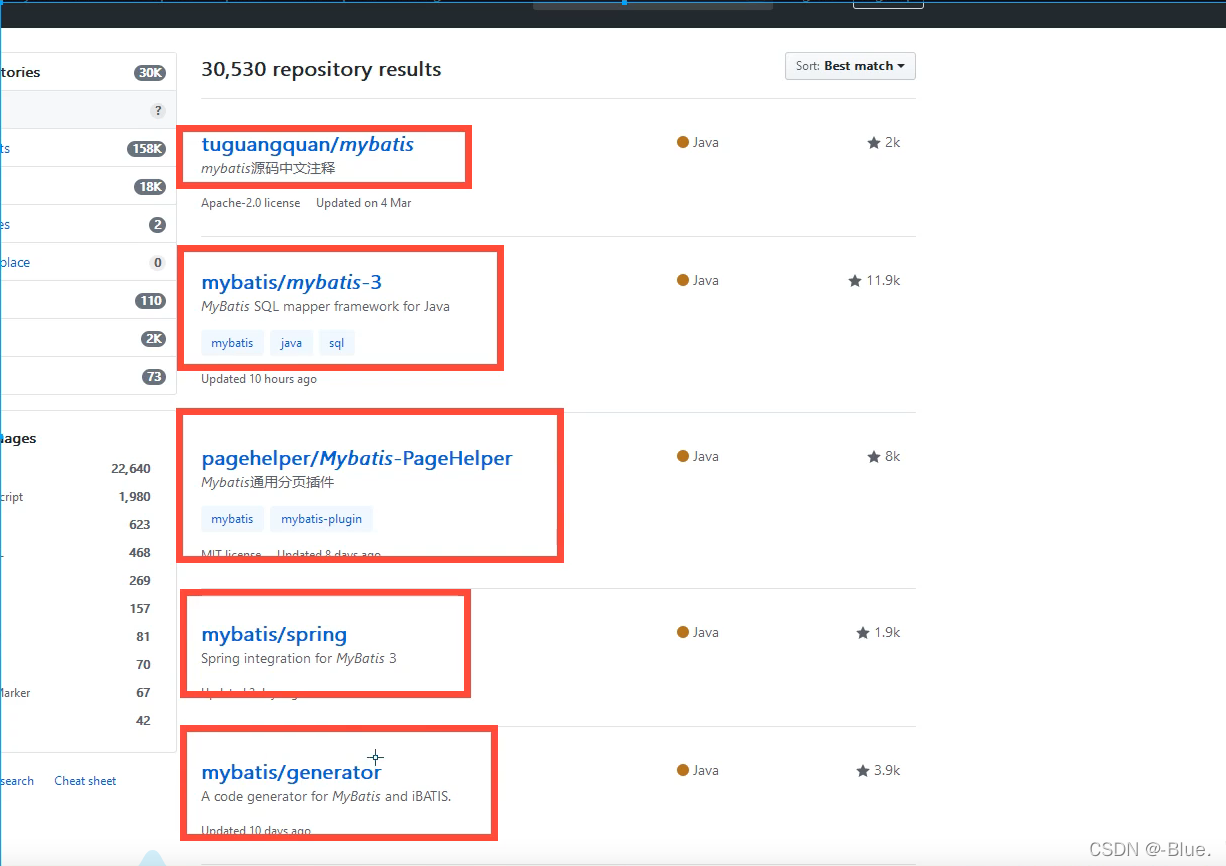
Task: Open the Cheat sheet link
Action: 85,781
